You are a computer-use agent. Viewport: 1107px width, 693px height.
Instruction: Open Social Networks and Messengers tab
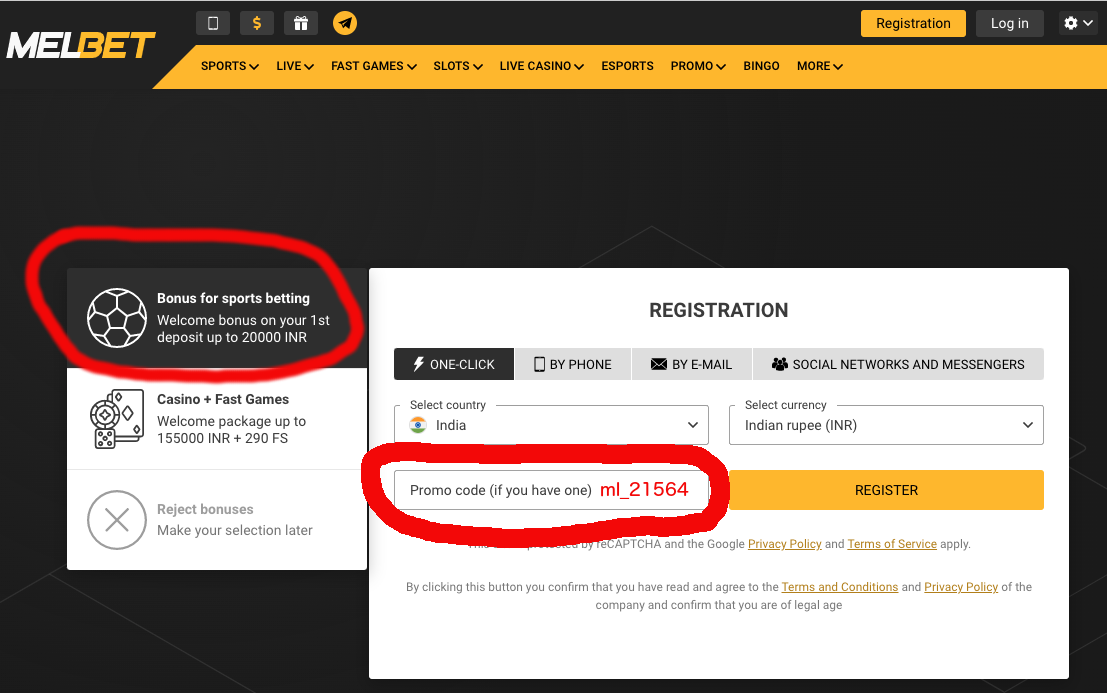pos(898,364)
